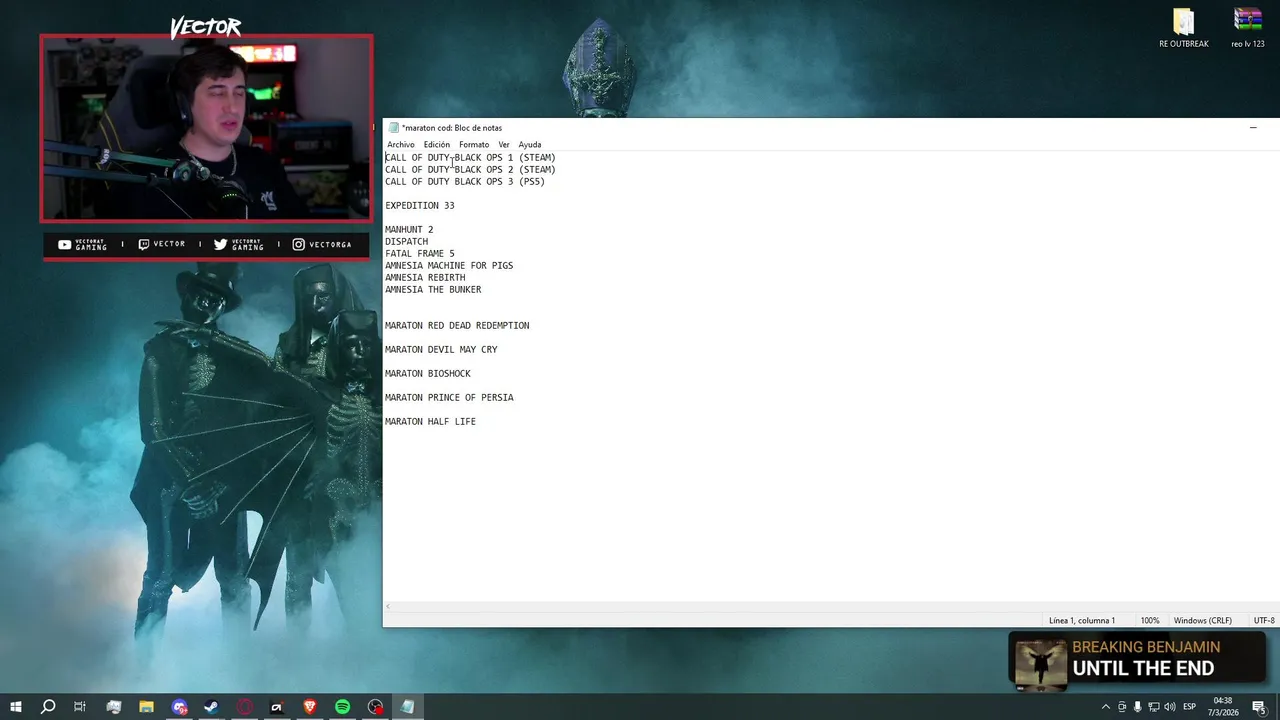1280x720 pixels.
Task: Open the Ver menu in Notepad
Action: [x=504, y=145]
